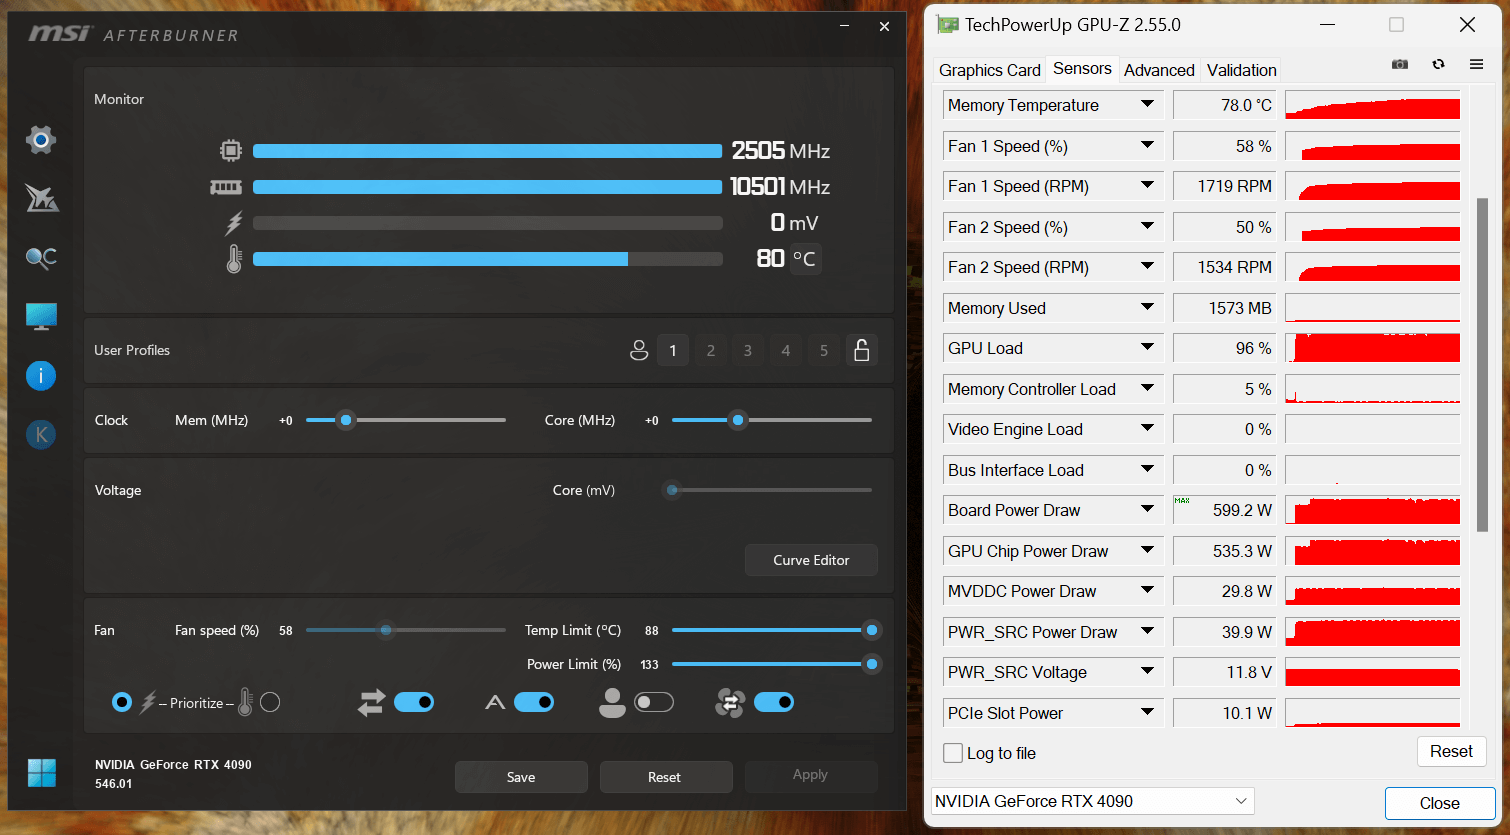The image size is (1510, 835).
Task: Click the Board Power Draw value 599.2 W
Action: (1225, 510)
